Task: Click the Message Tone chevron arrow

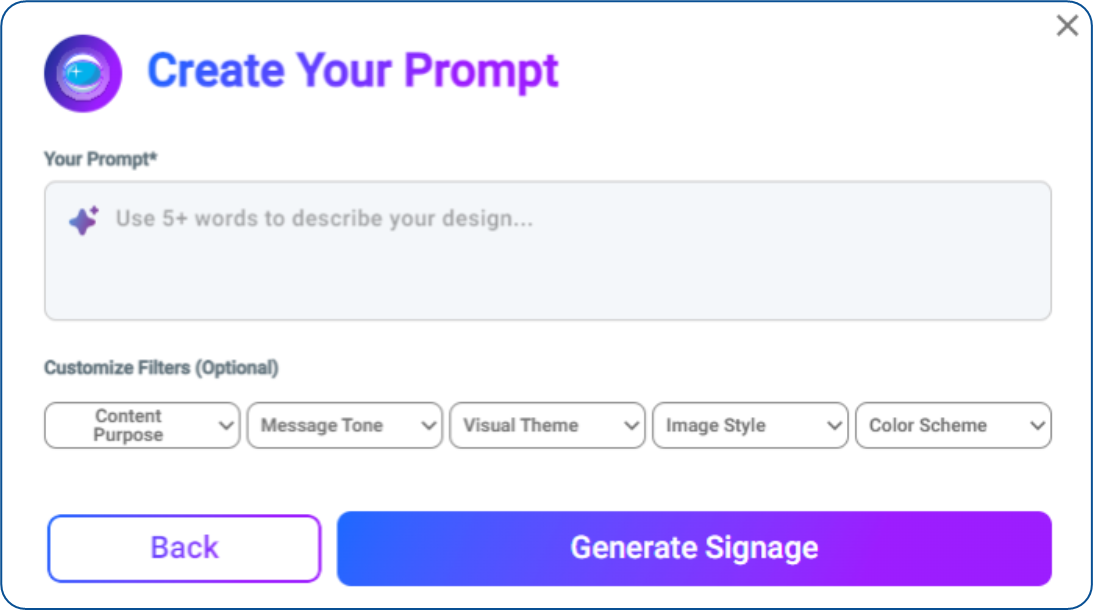Action: tap(429, 425)
